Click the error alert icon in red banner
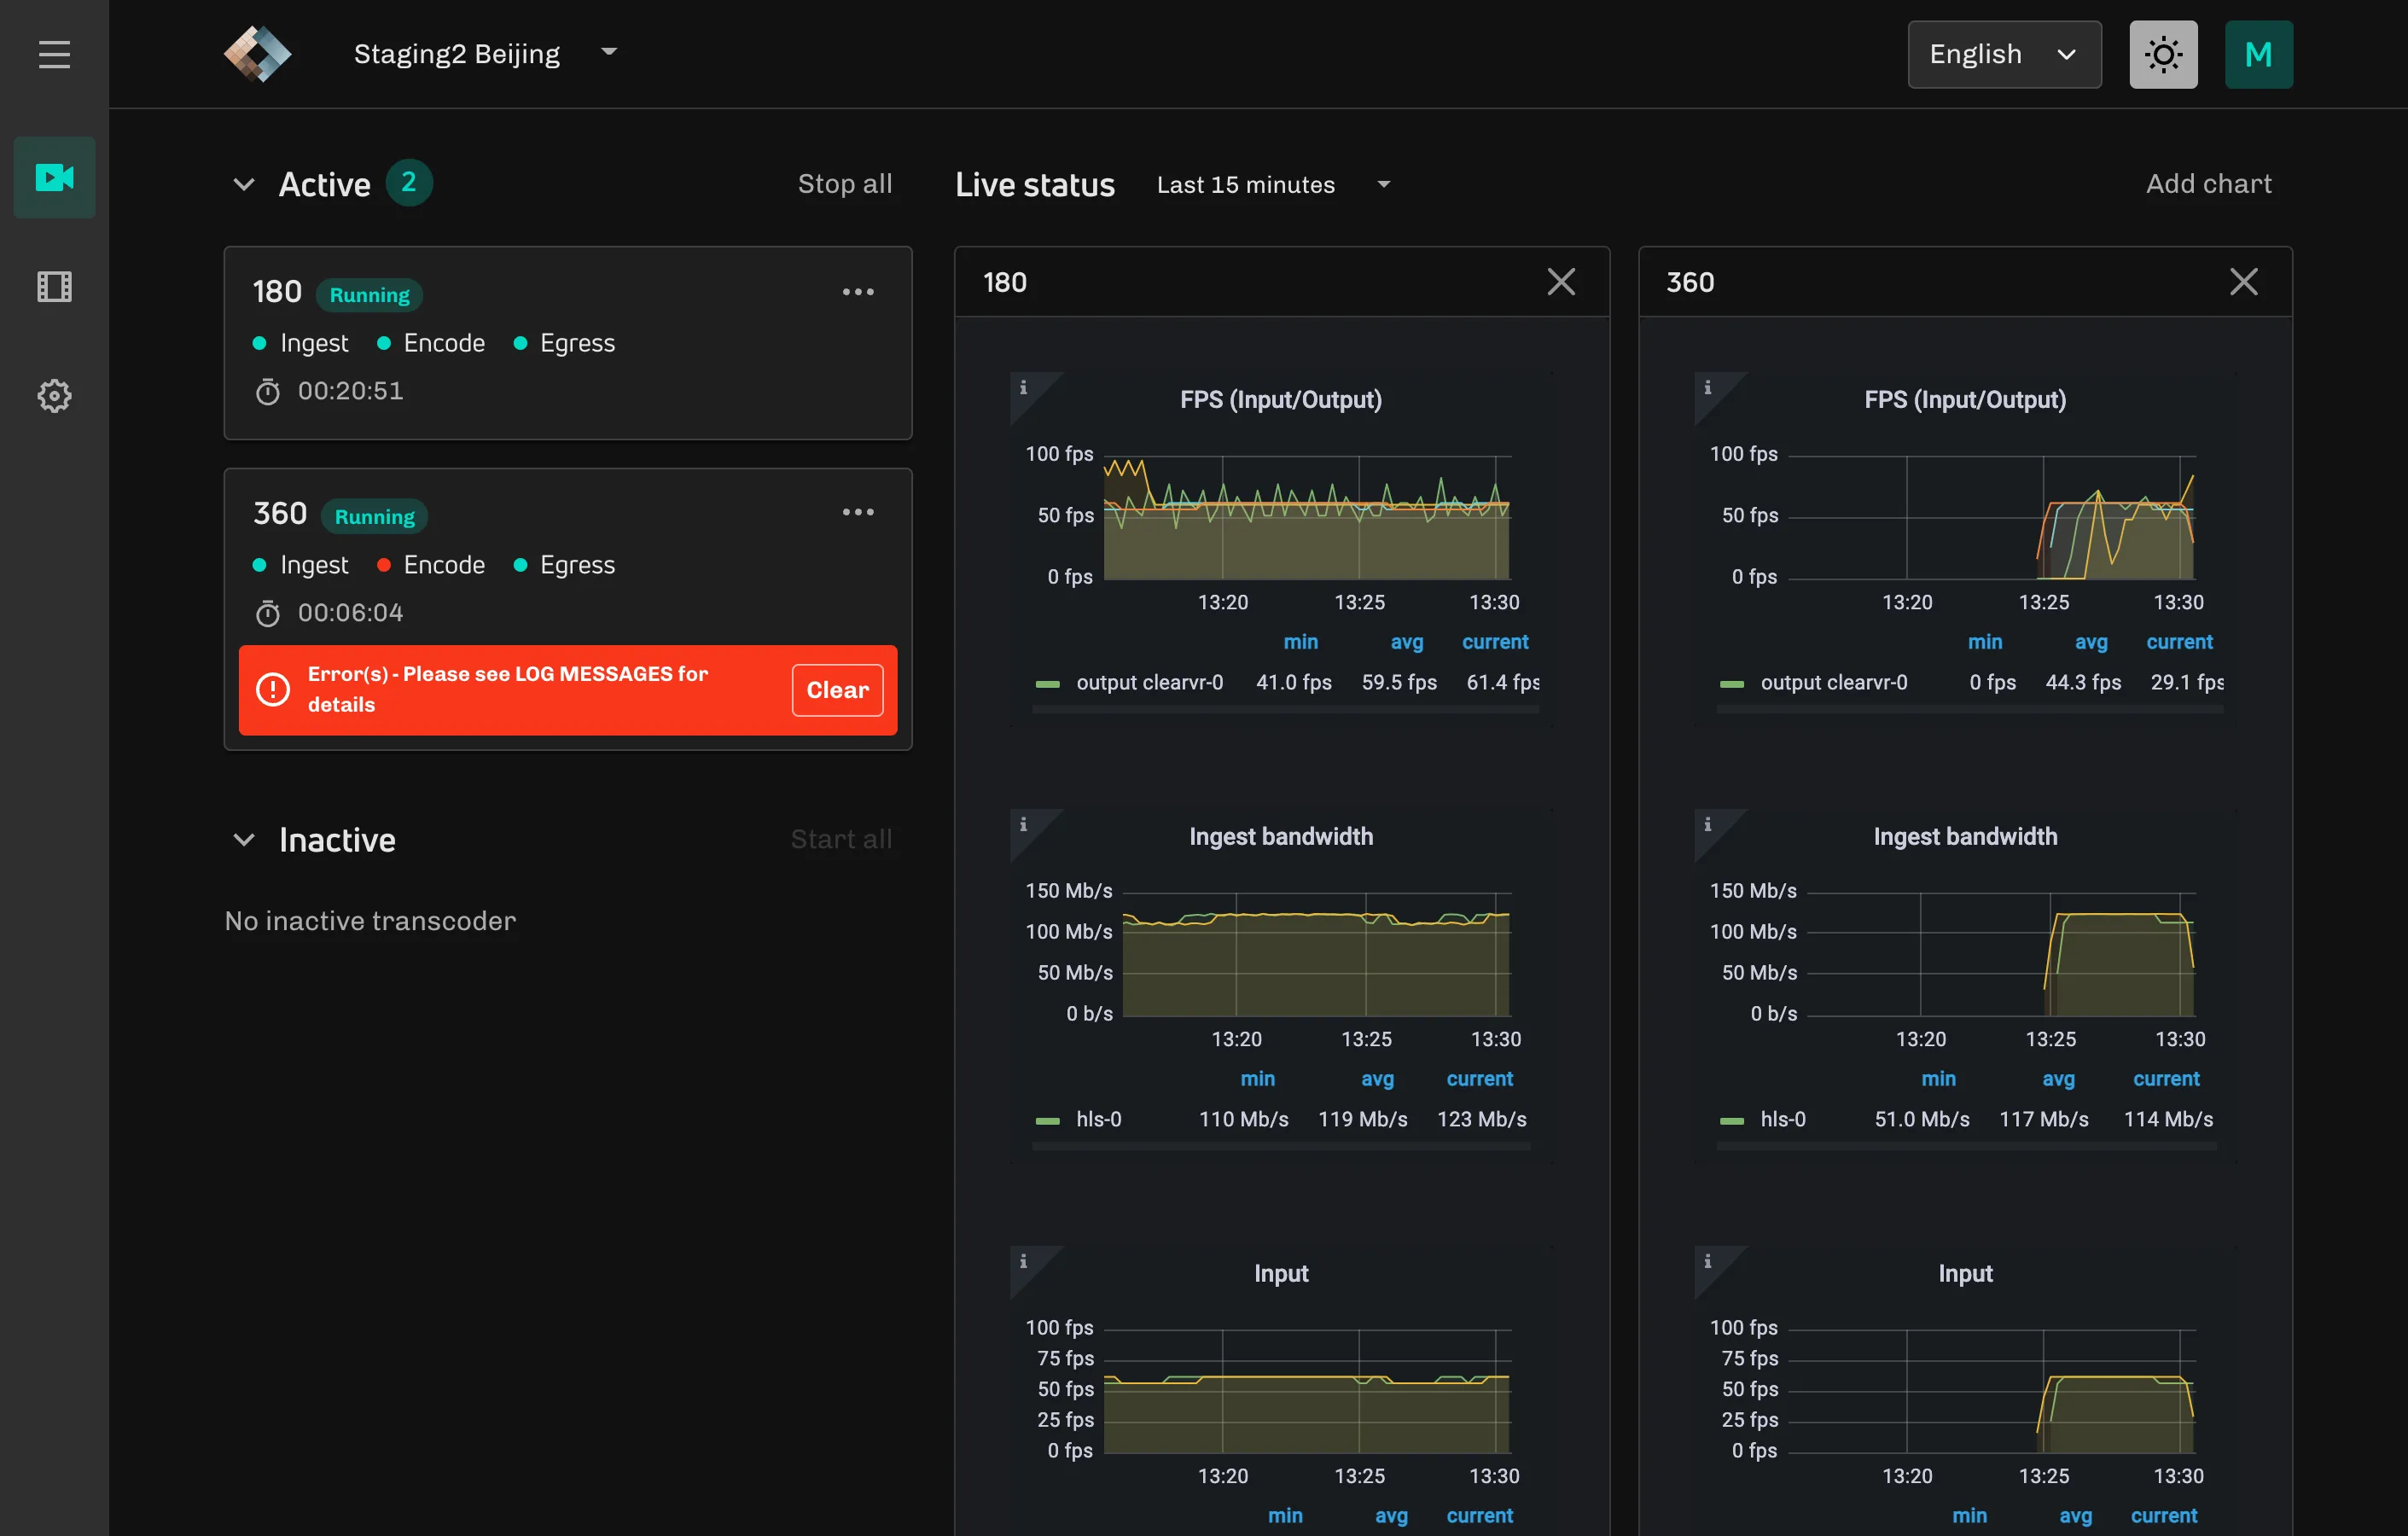 click(273, 689)
